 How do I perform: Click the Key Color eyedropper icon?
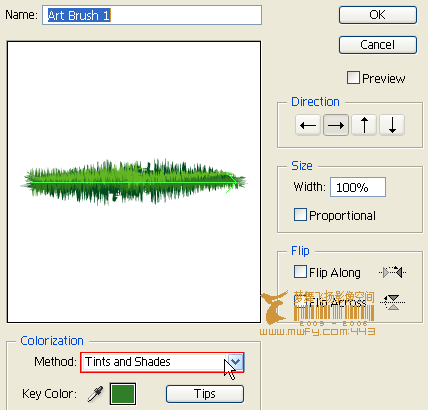95,394
